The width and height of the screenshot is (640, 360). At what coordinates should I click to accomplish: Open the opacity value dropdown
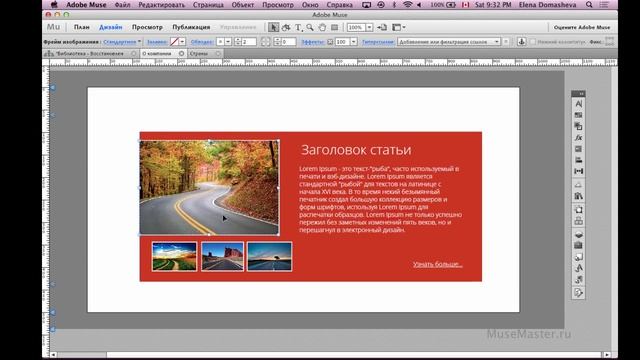(353, 42)
